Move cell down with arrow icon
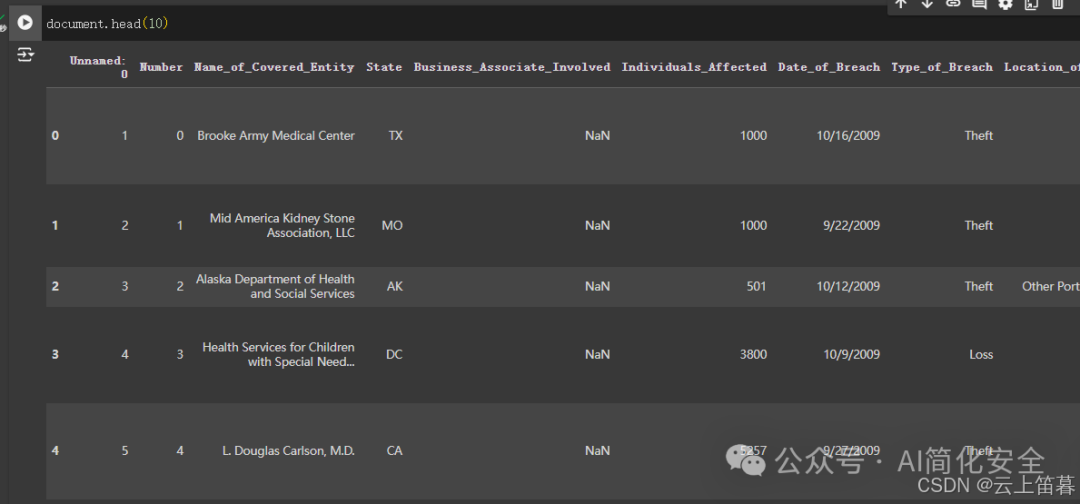Viewport: 1080px width, 504px height. (x=927, y=3)
